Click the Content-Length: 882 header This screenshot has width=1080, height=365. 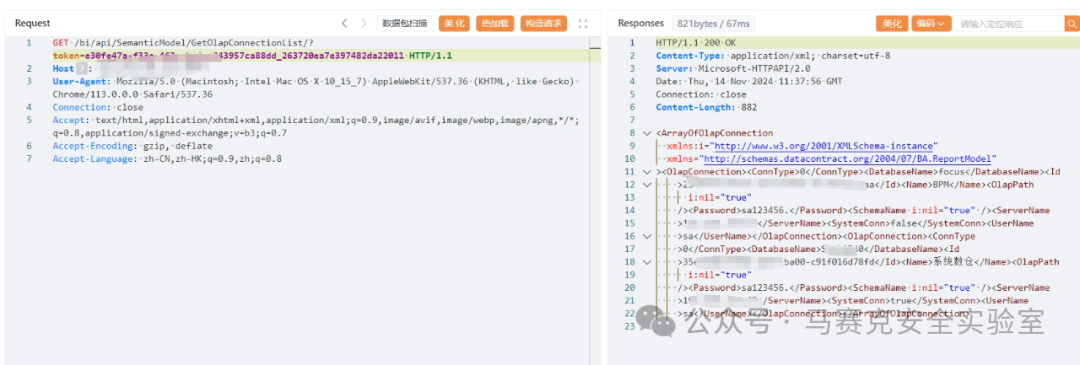(707, 107)
